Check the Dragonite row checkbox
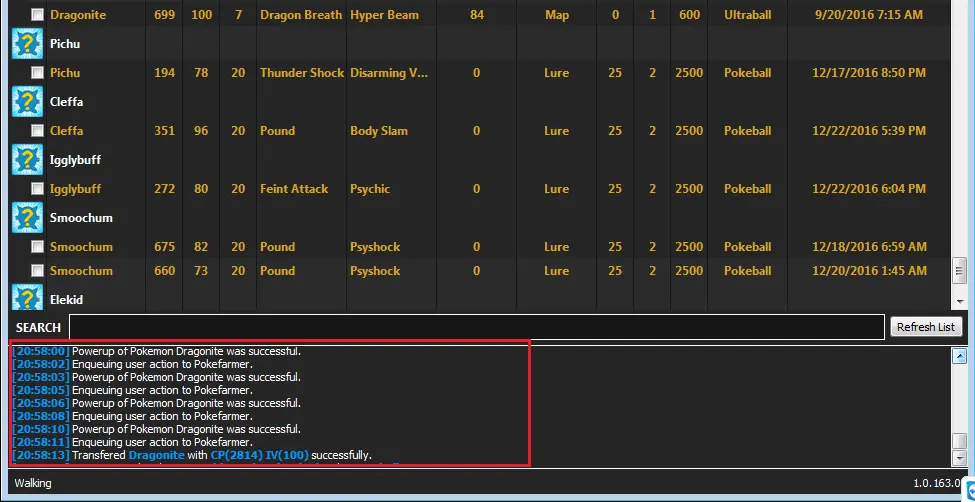The height and width of the screenshot is (502, 975). click(x=37, y=16)
